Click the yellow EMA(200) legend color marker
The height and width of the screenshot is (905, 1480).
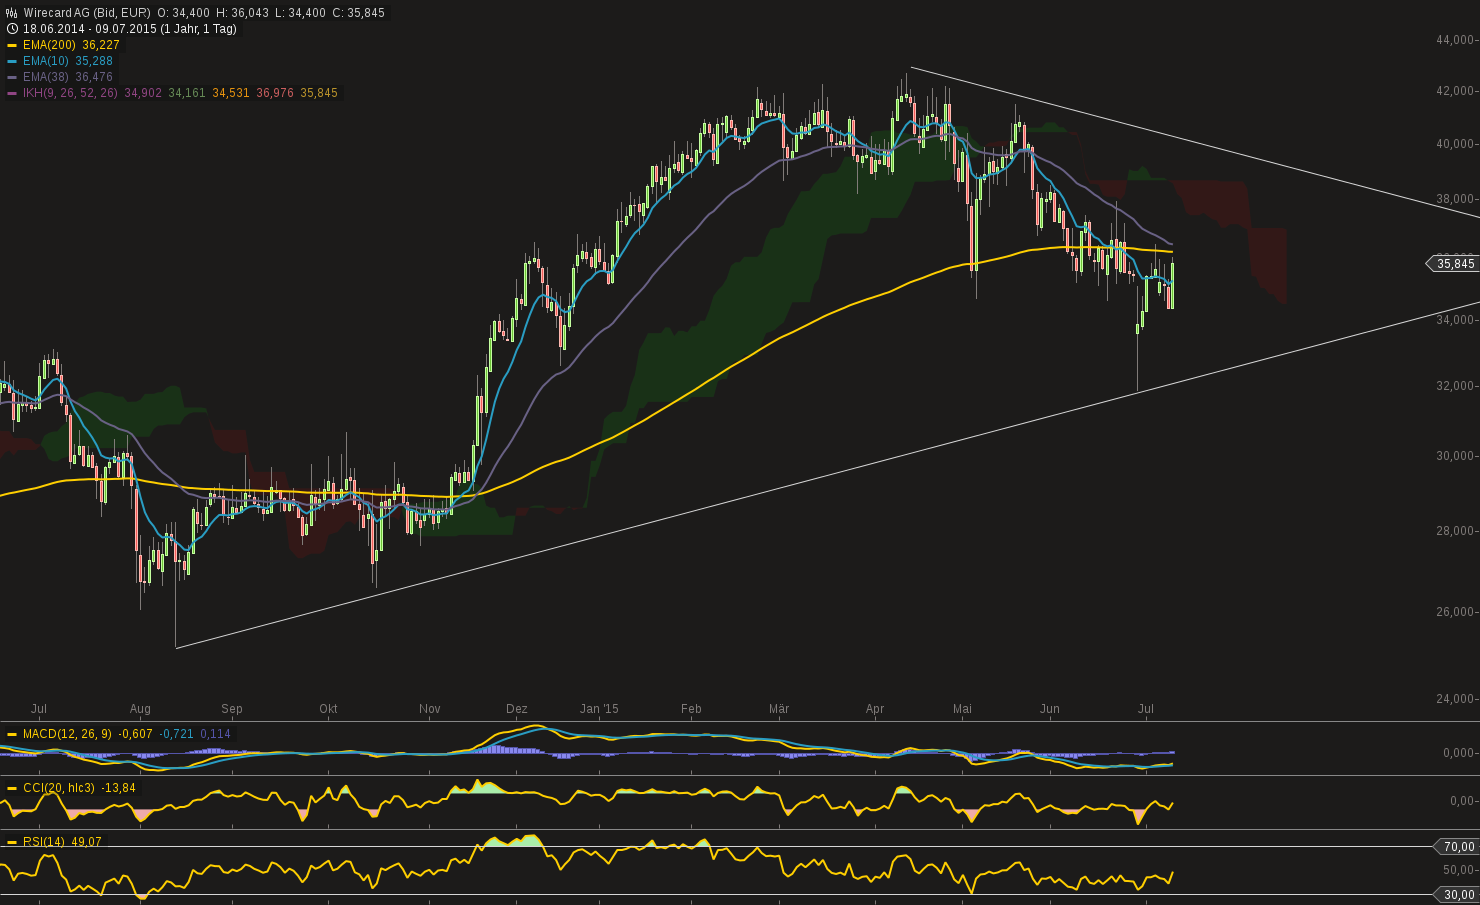point(12,45)
